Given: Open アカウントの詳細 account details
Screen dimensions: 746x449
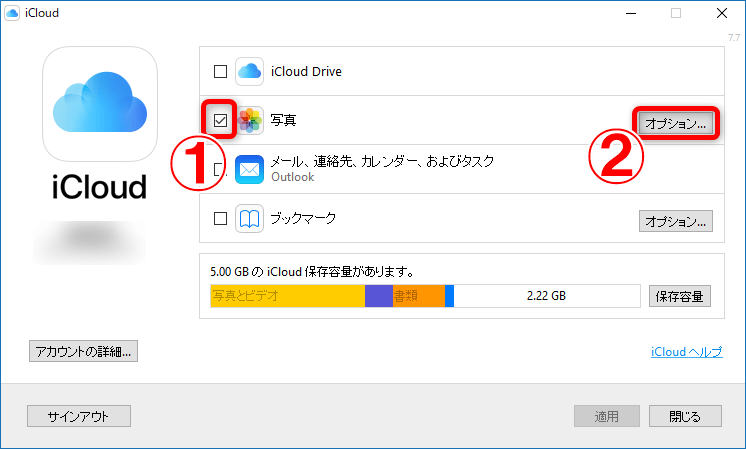Looking at the screenshot, I should [x=83, y=351].
